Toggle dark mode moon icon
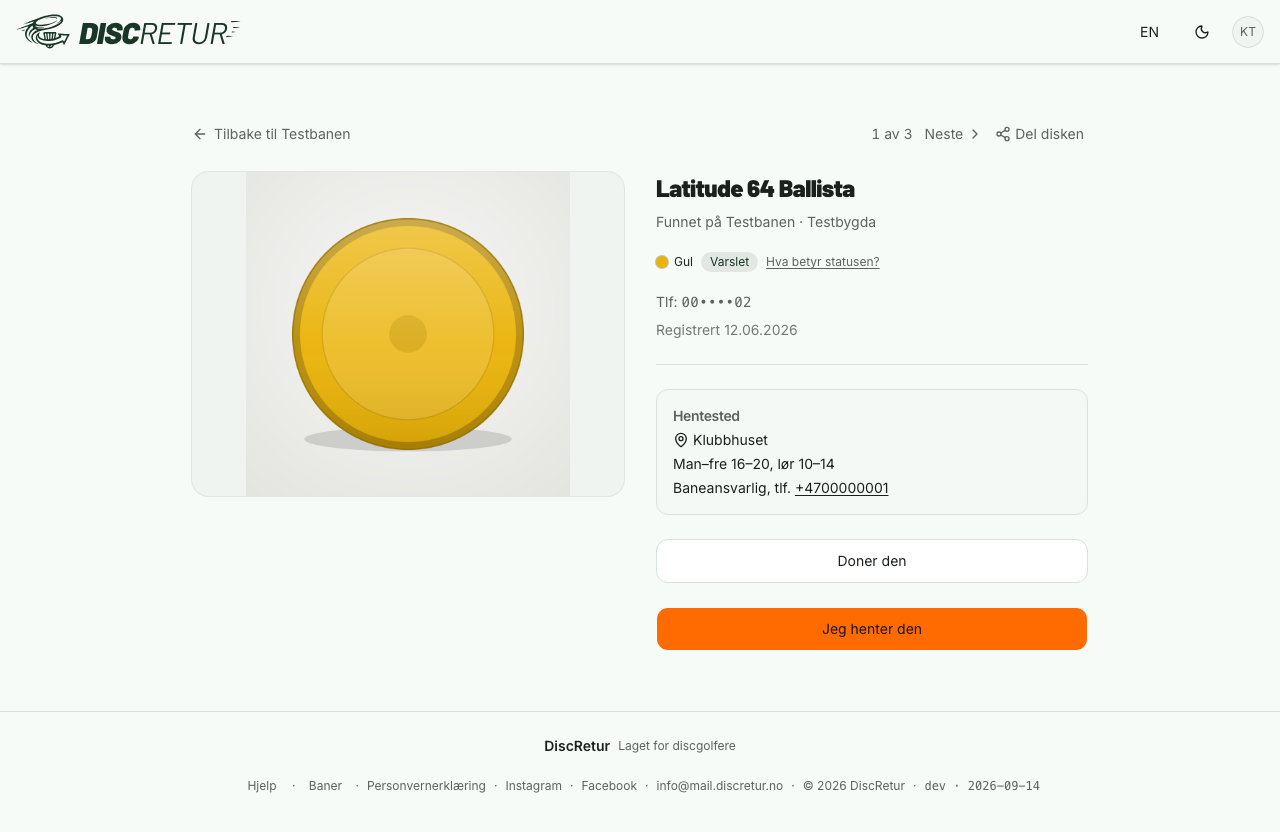This screenshot has width=1280, height=832. tap(1202, 32)
